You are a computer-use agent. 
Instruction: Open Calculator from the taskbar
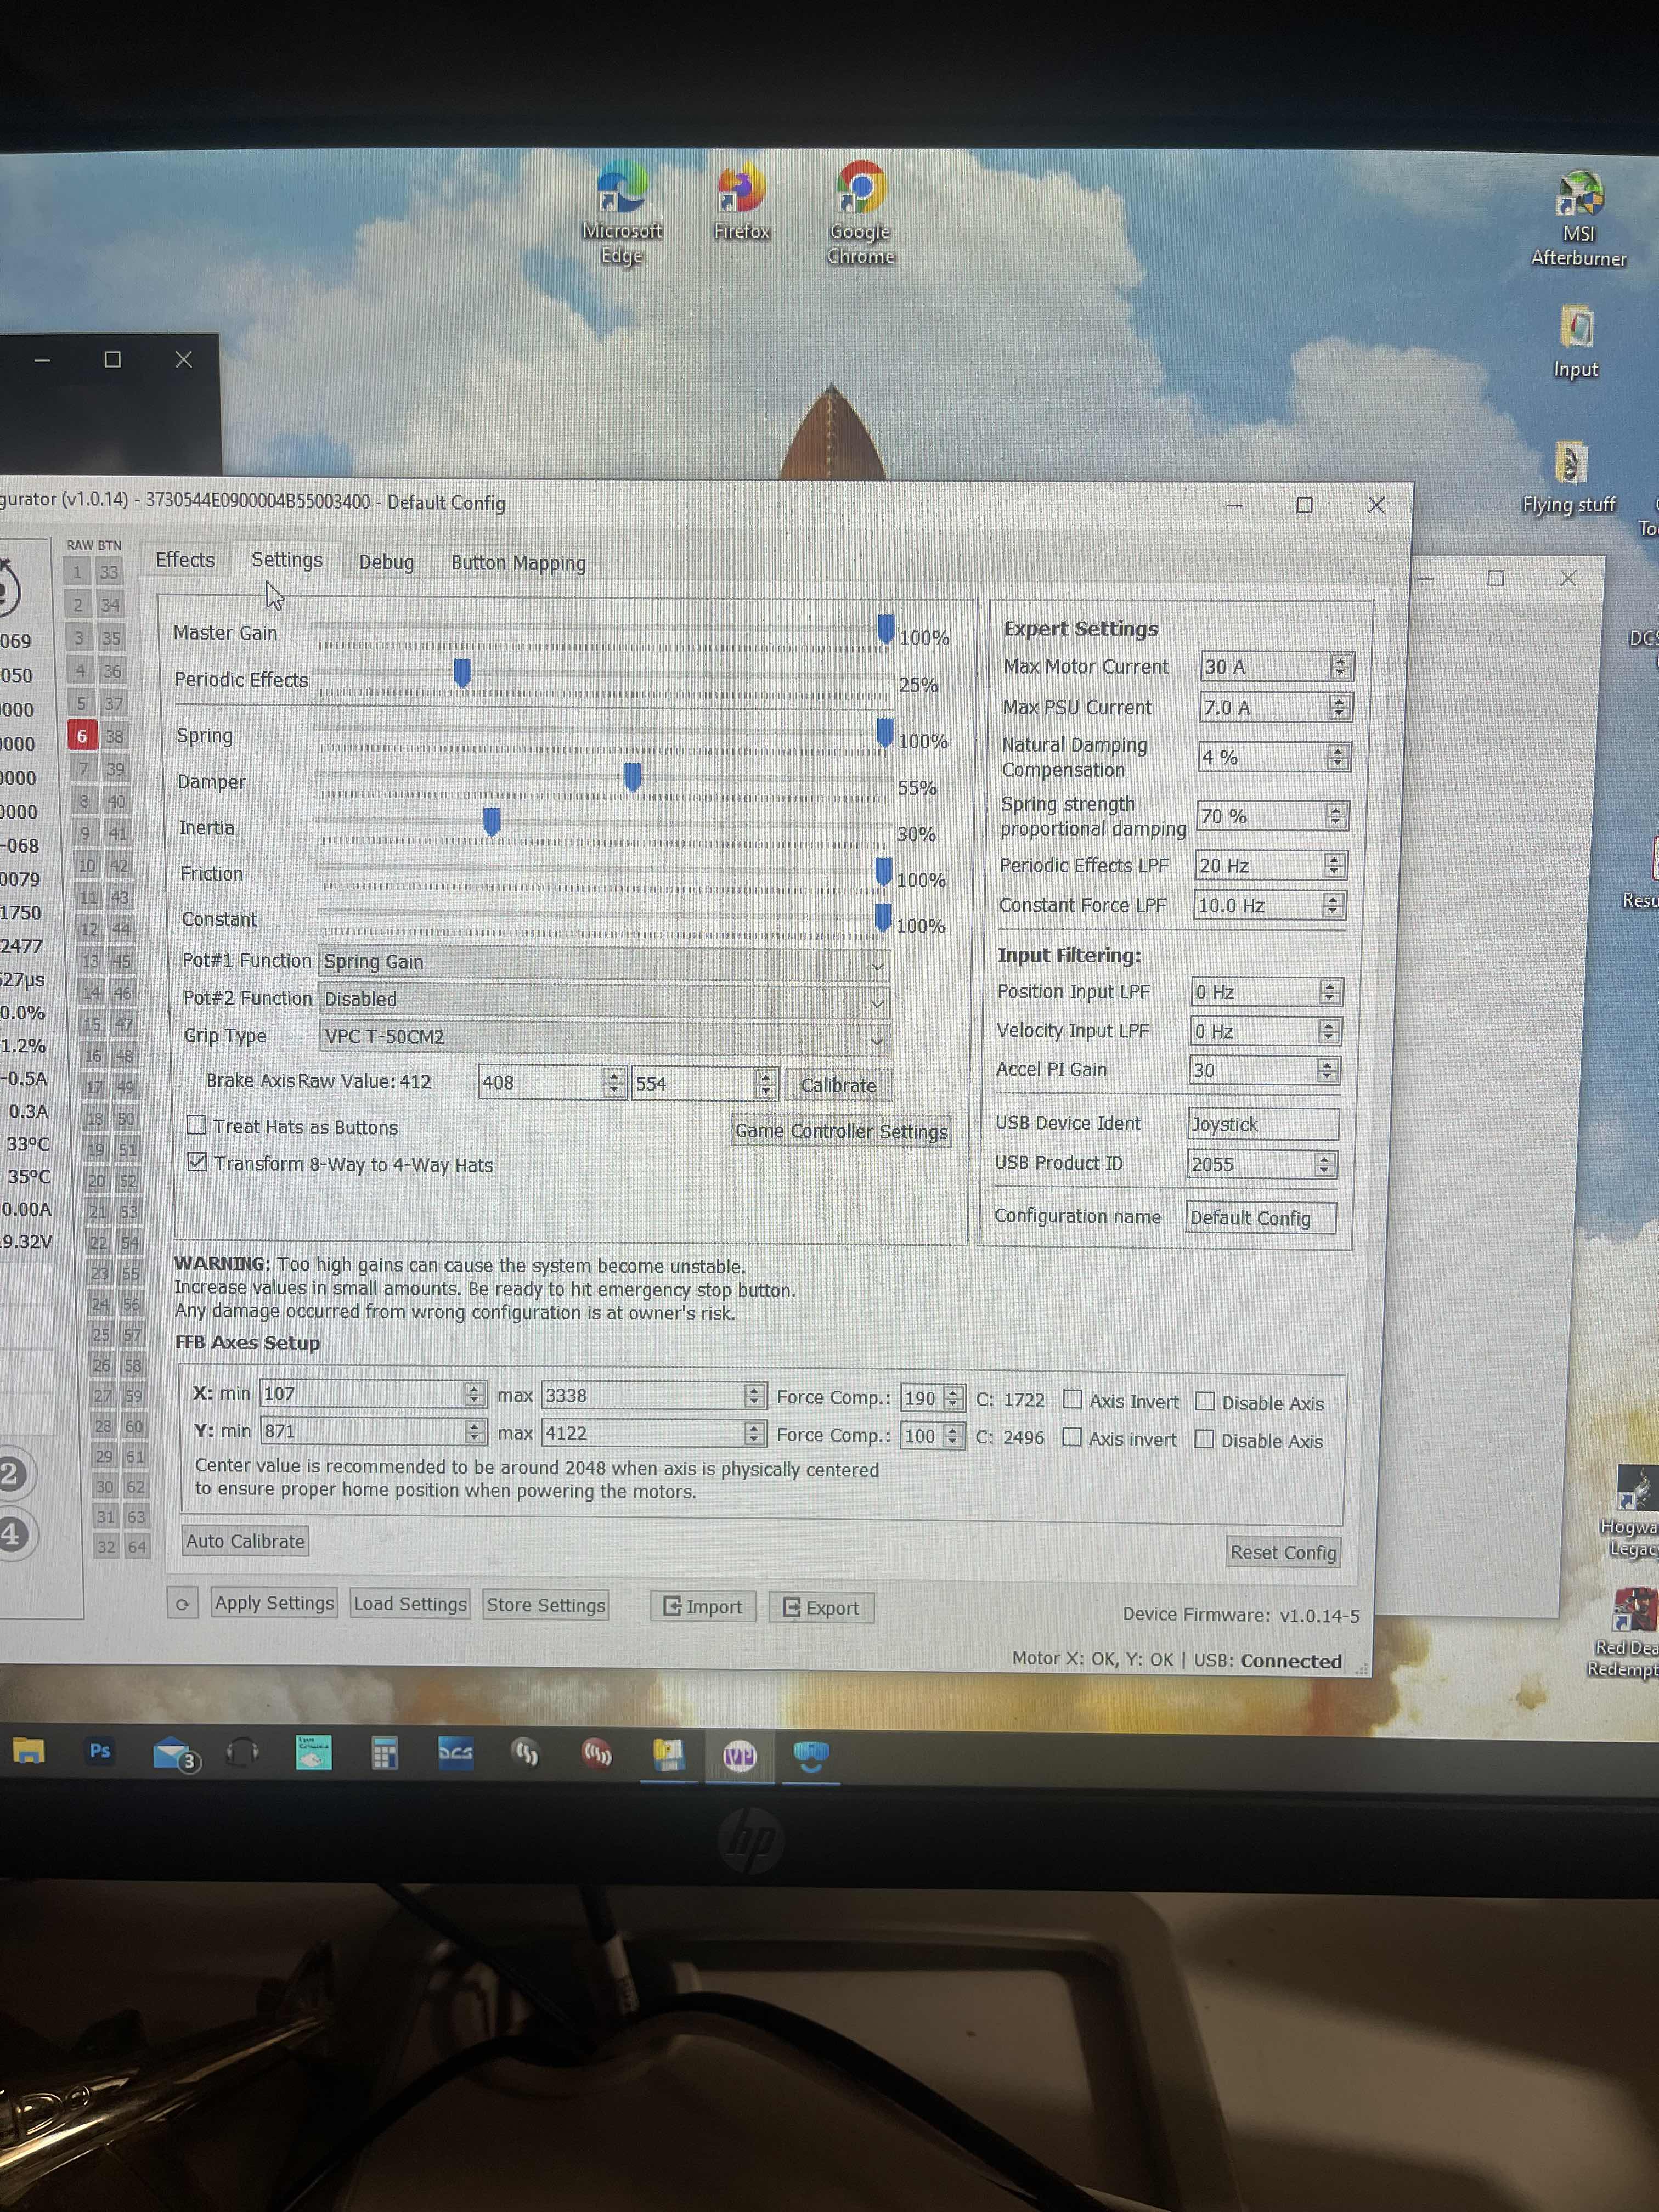(x=384, y=1753)
